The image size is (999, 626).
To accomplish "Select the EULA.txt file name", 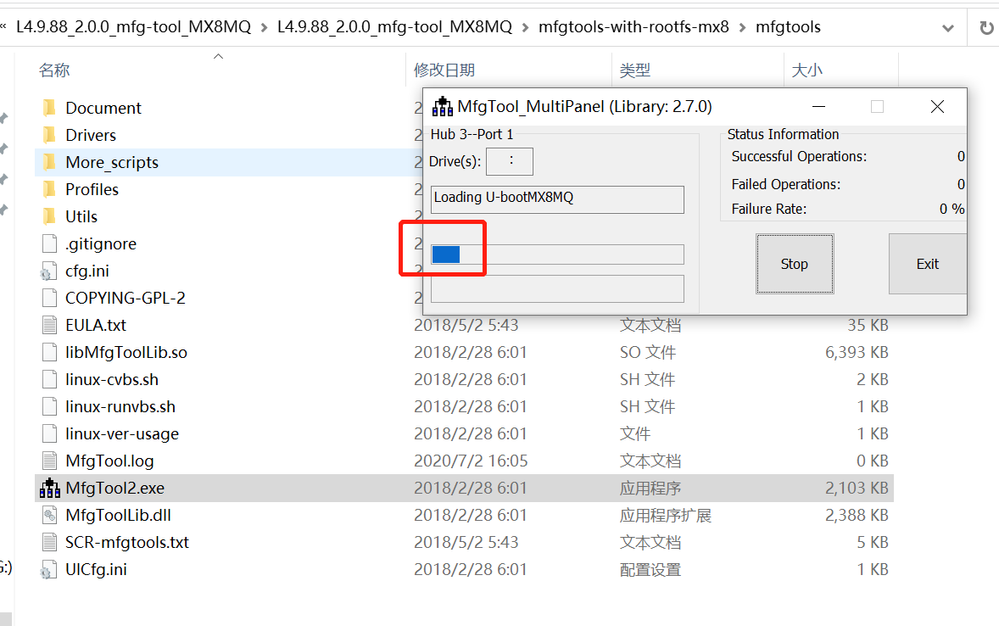I will 96,325.
